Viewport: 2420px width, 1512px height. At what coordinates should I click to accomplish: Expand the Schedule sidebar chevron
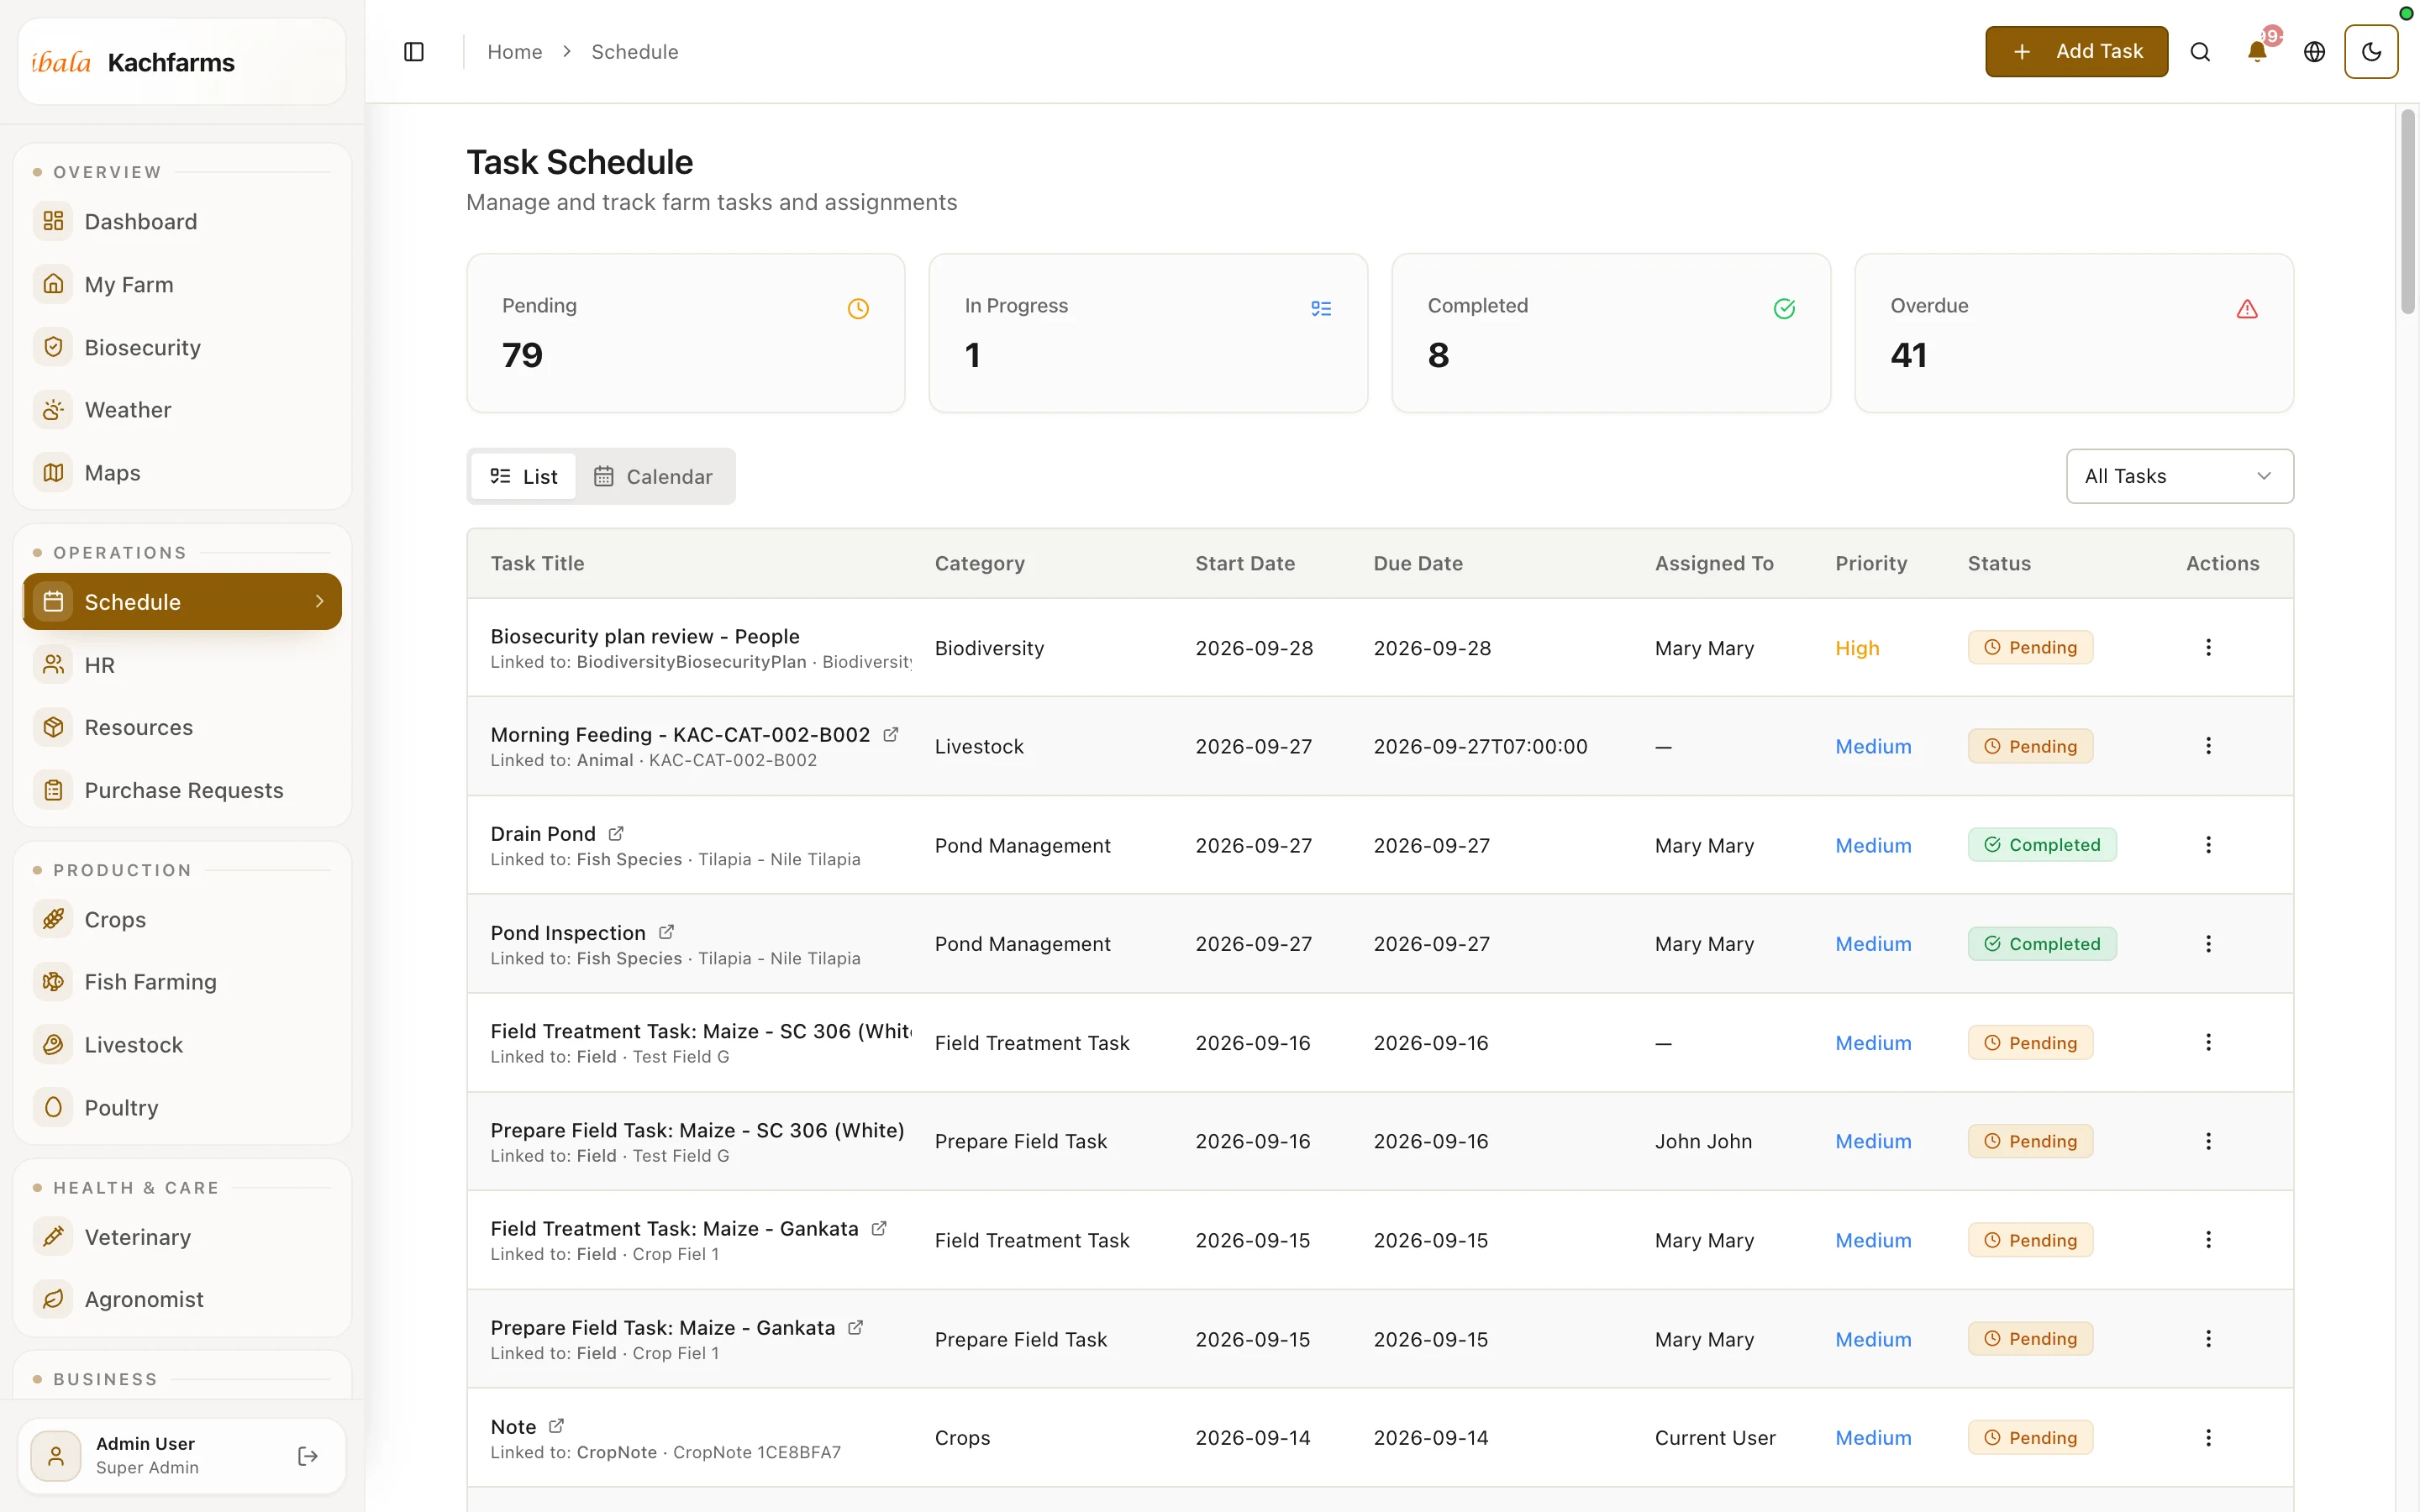click(319, 601)
